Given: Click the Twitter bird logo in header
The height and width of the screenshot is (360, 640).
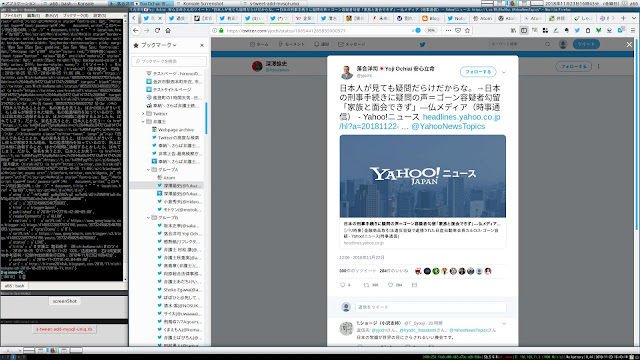Looking at the screenshot, I should (x=422, y=44).
